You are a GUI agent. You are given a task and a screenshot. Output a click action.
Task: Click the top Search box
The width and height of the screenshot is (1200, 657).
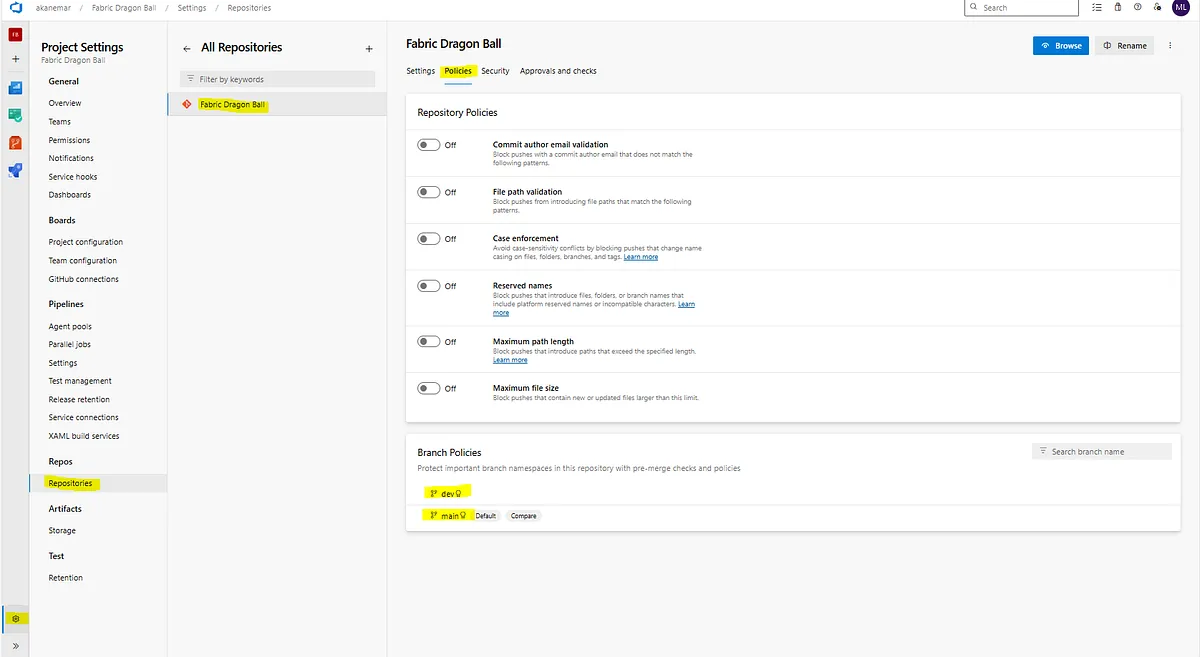pyautogui.click(x=1021, y=8)
